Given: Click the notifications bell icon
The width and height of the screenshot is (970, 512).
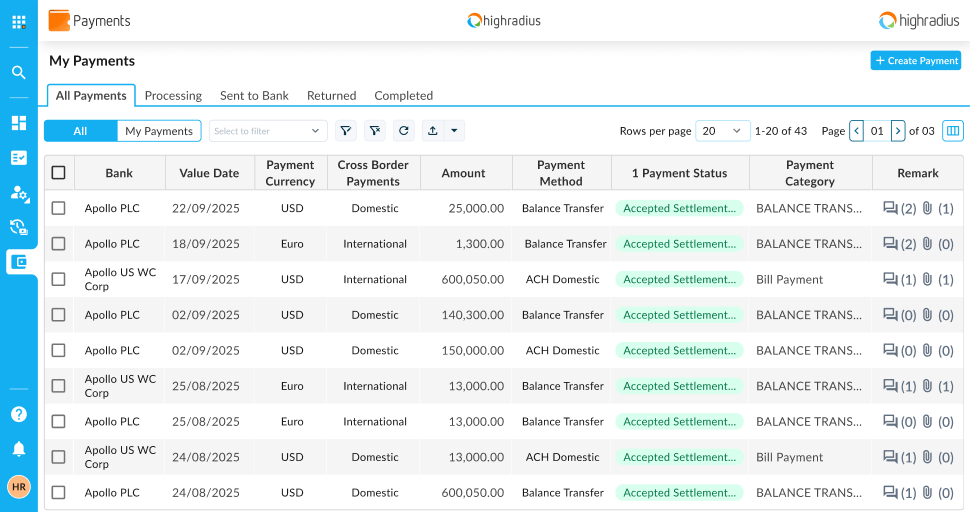Looking at the screenshot, I should pos(19,449).
